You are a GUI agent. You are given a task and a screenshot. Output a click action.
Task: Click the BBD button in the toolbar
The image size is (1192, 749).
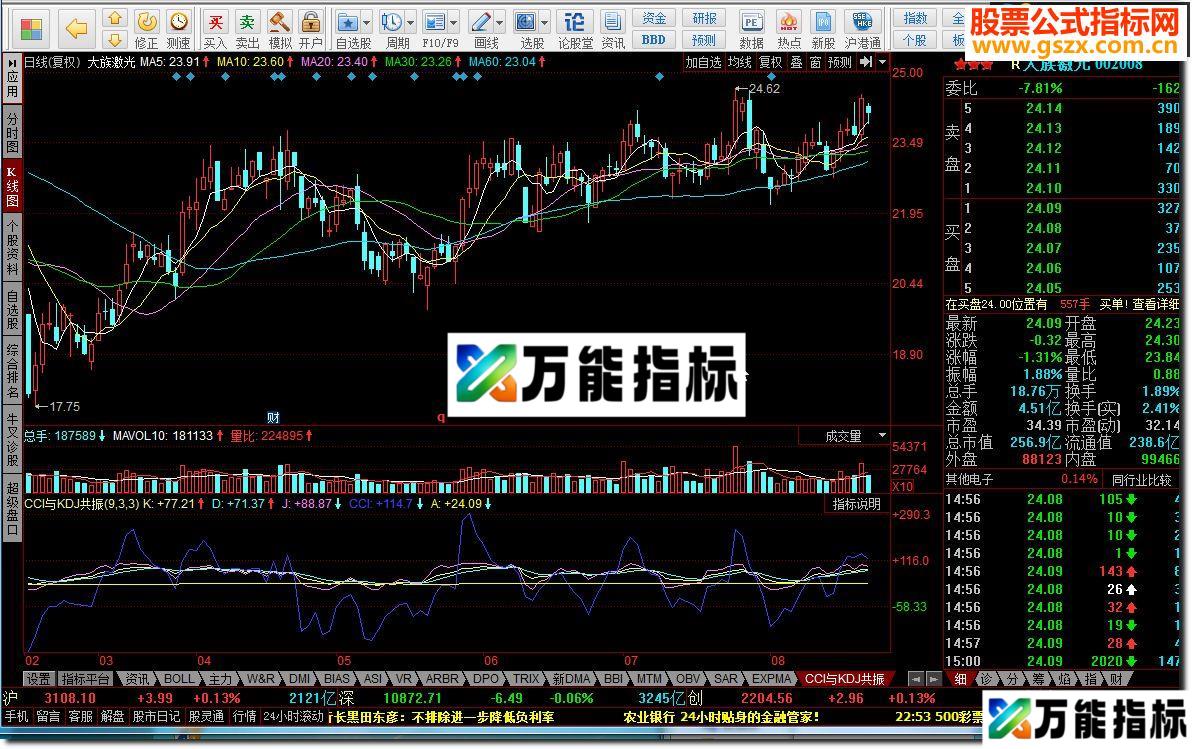pos(654,41)
